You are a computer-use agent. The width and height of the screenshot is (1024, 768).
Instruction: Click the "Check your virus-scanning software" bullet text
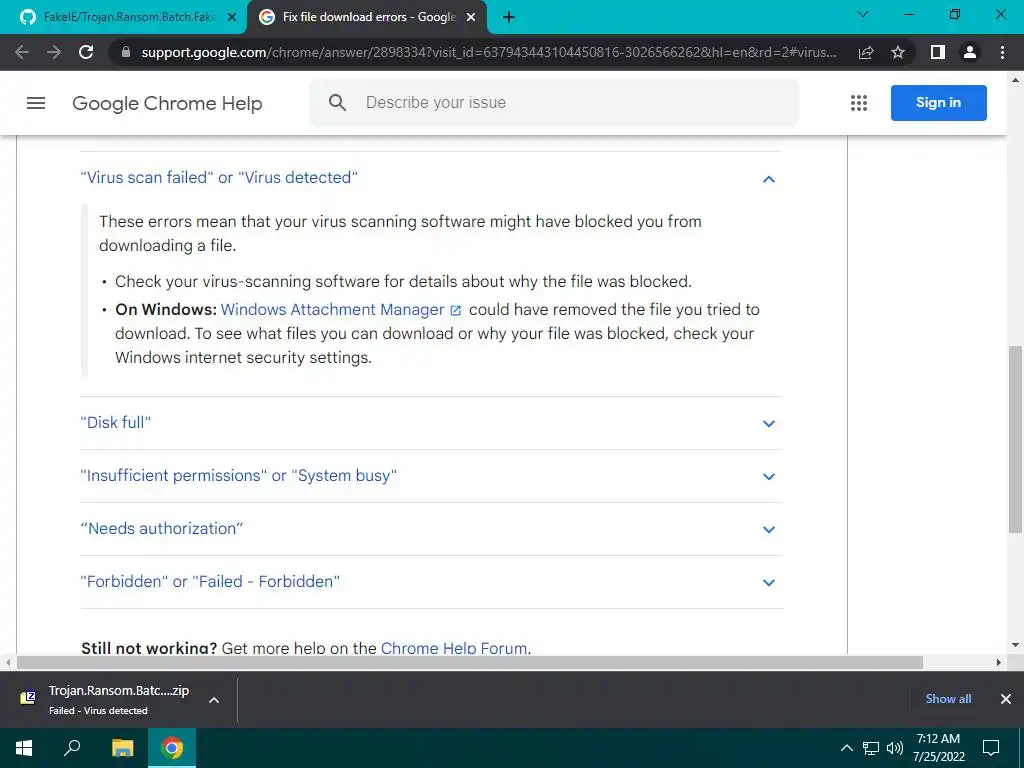(403, 281)
